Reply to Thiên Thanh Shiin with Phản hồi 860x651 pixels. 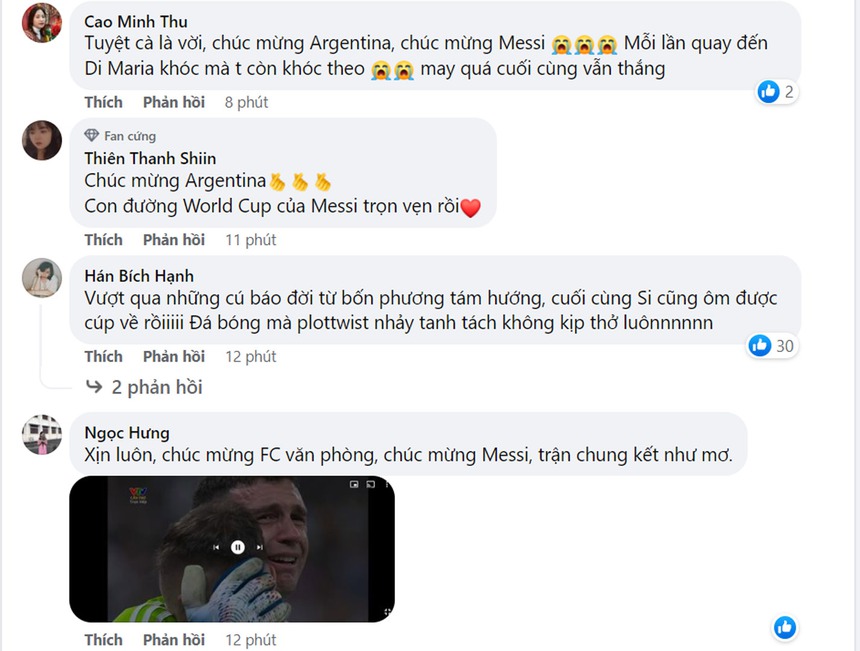pos(174,240)
